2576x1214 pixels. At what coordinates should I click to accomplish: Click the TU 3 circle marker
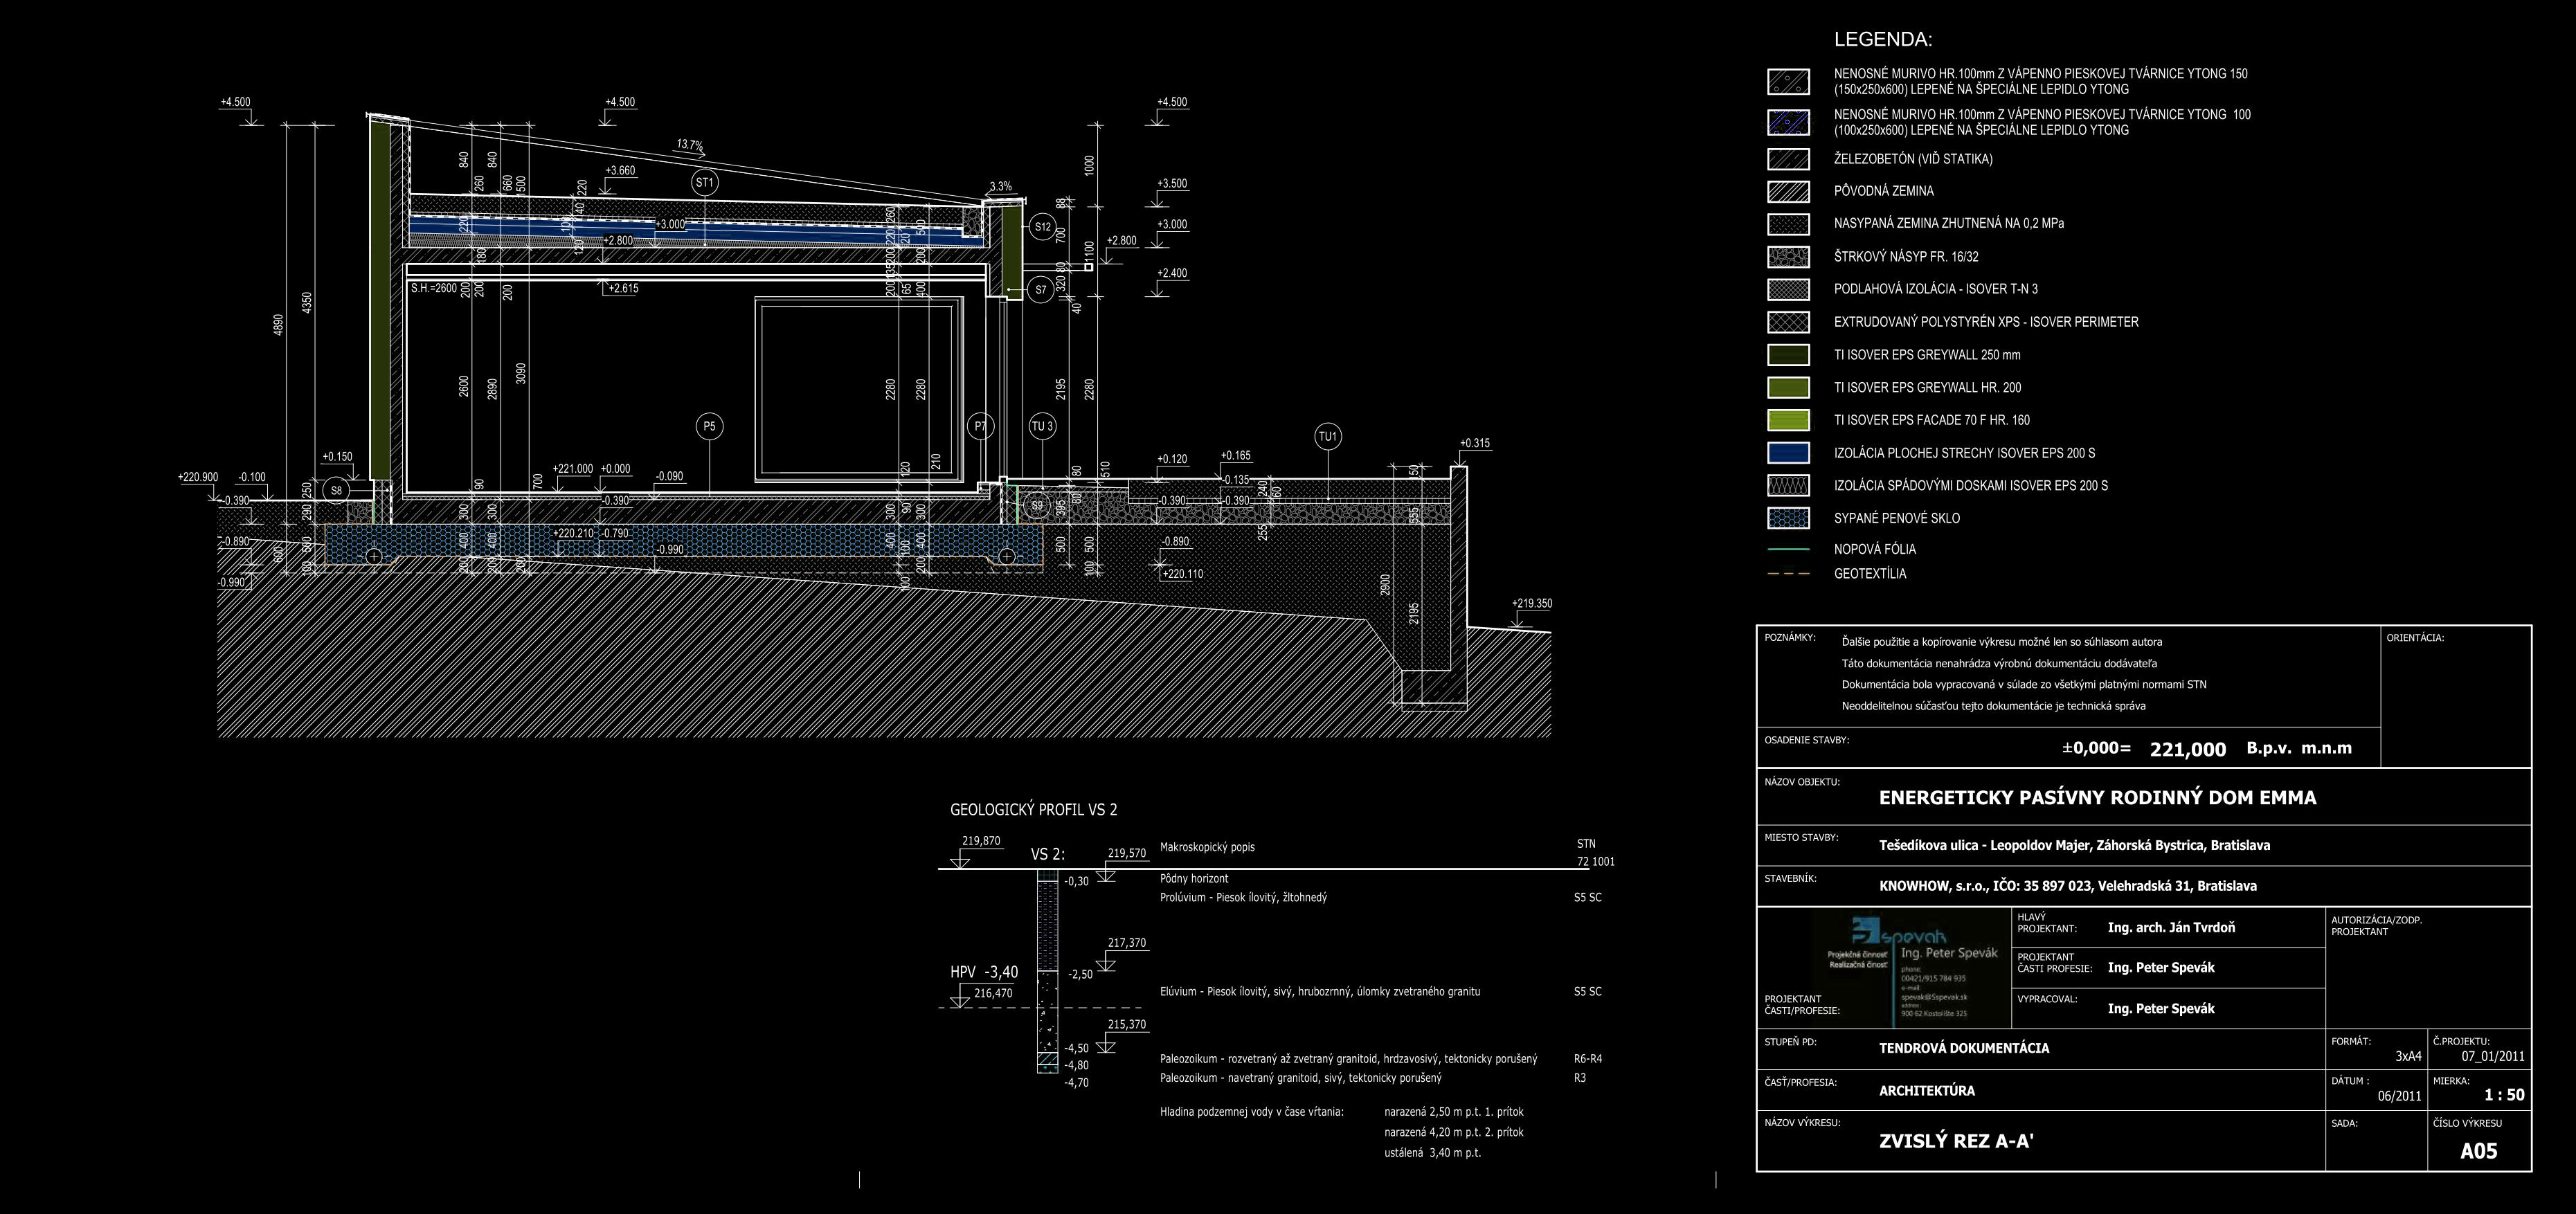click(x=1042, y=427)
